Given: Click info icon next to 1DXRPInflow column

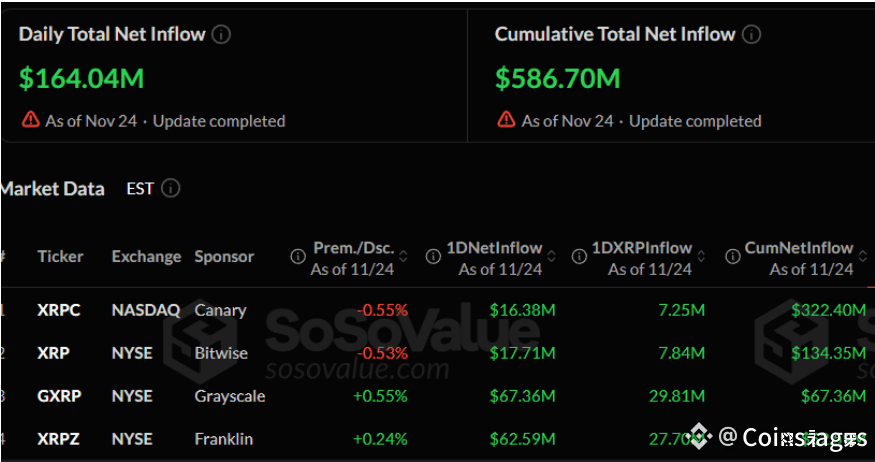Looking at the screenshot, I should [578, 257].
